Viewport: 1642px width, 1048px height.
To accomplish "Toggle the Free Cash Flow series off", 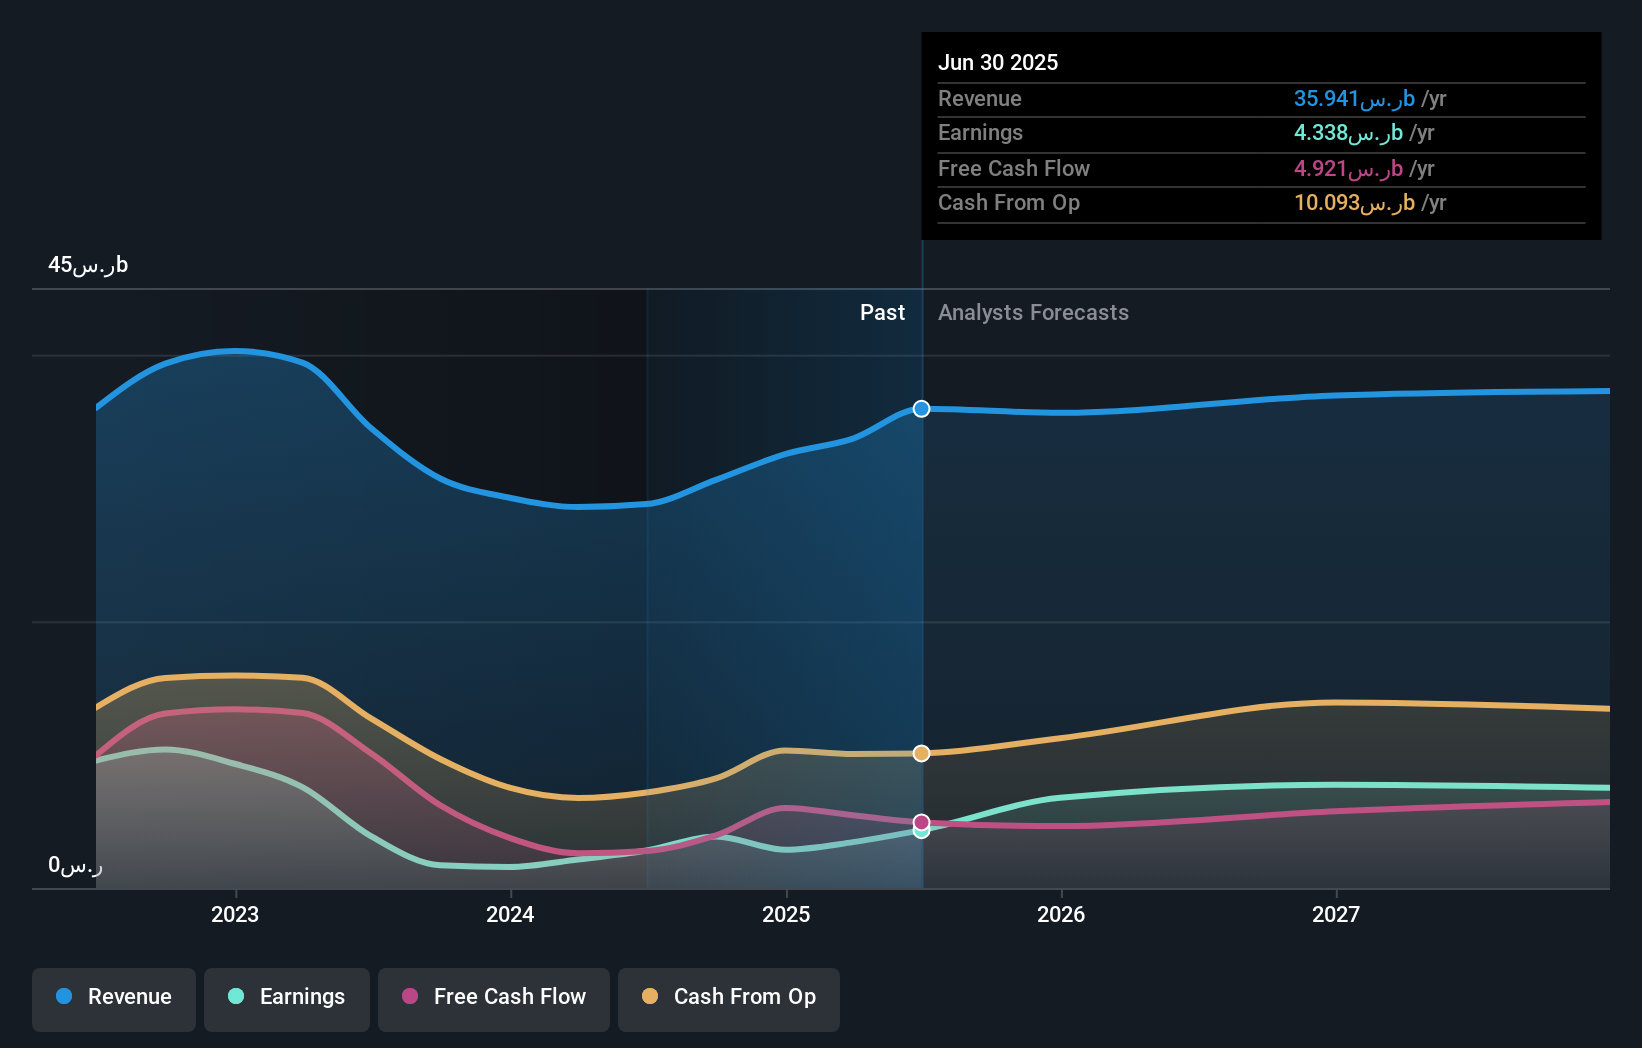I will pos(493,998).
